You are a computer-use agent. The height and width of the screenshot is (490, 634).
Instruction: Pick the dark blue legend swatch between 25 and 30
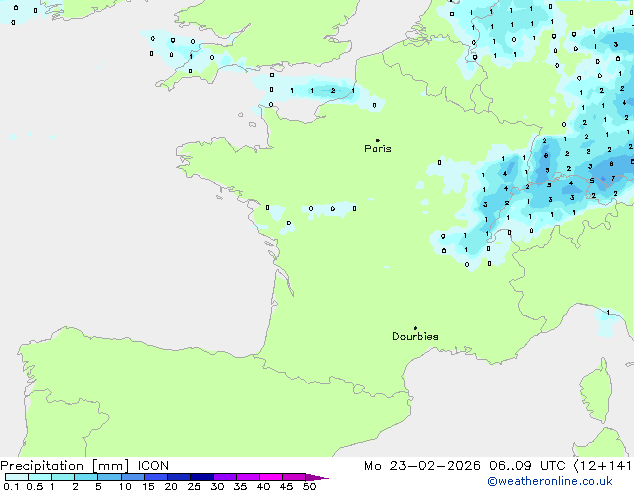point(202,477)
